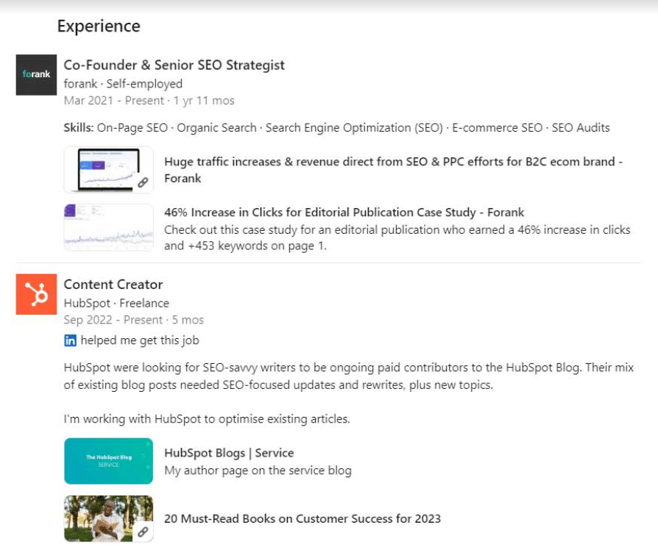Image resolution: width=658 pixels, height=547 pixels.
Task: Click the LinkedIn icon beside helped me get this job
Action: tap(70, 341)
